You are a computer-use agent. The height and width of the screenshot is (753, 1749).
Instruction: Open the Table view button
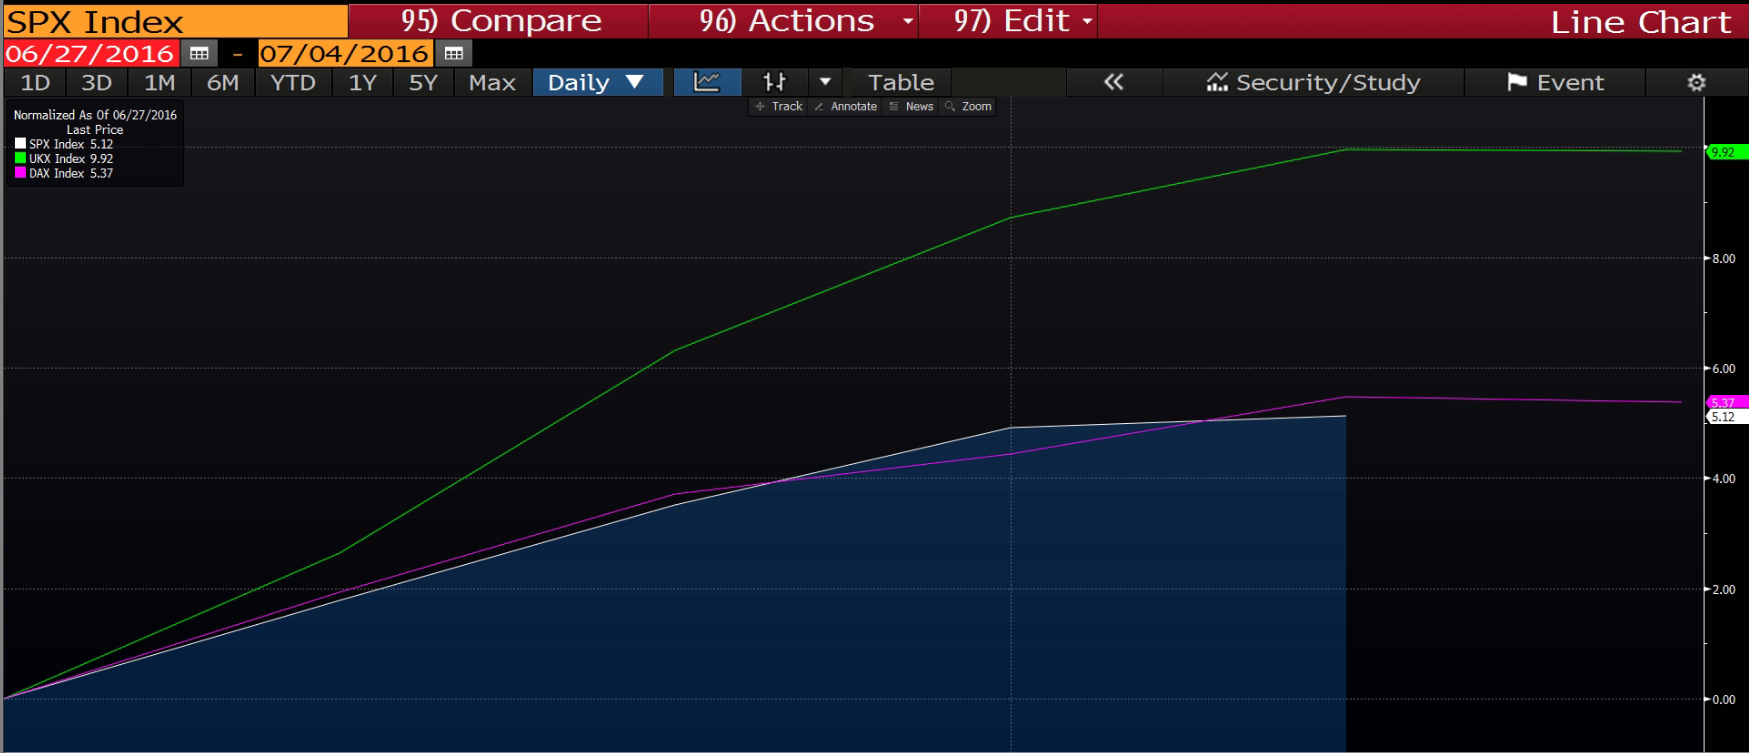(x=900, y=82)
